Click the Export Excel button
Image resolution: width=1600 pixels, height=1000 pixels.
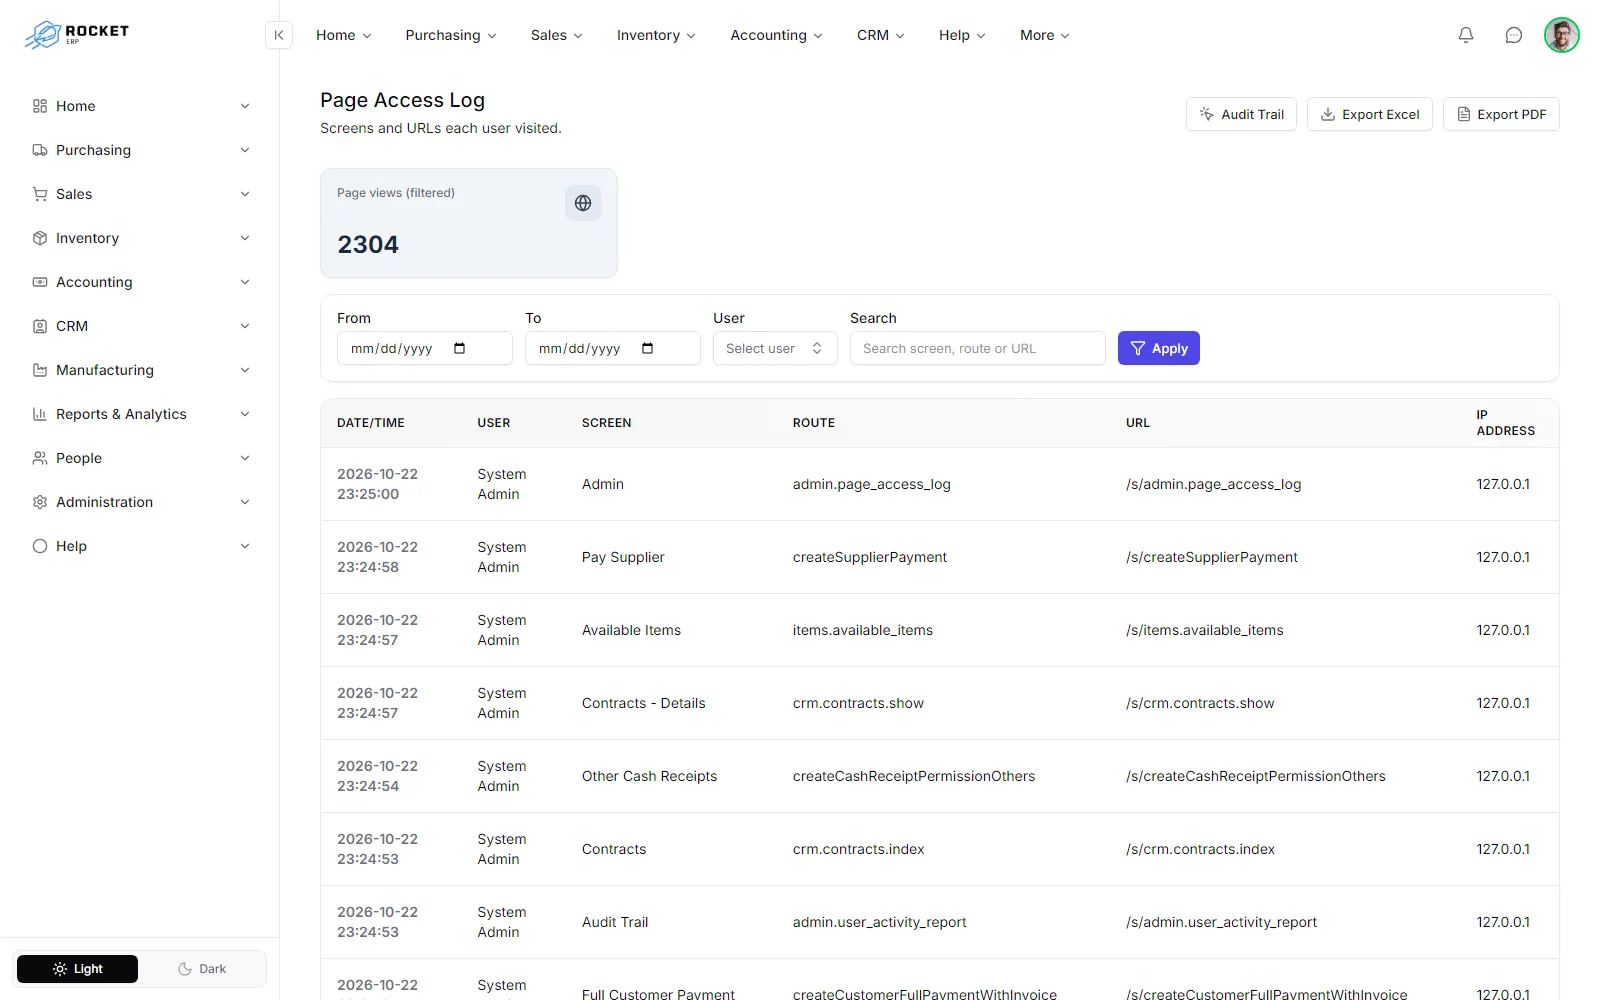(1370, 114)
